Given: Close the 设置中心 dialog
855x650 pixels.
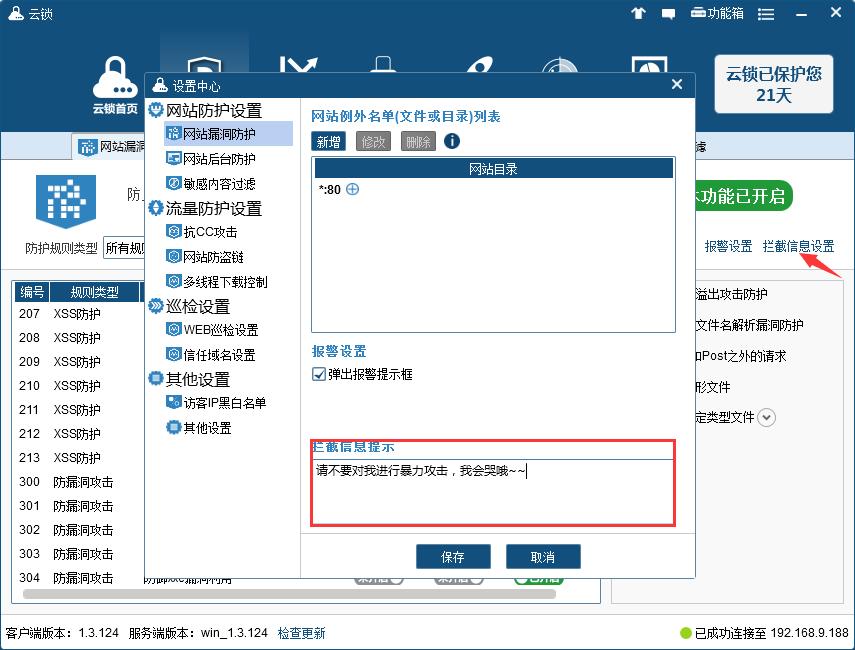Looking at the screenshot, I should tap(677, 84).
